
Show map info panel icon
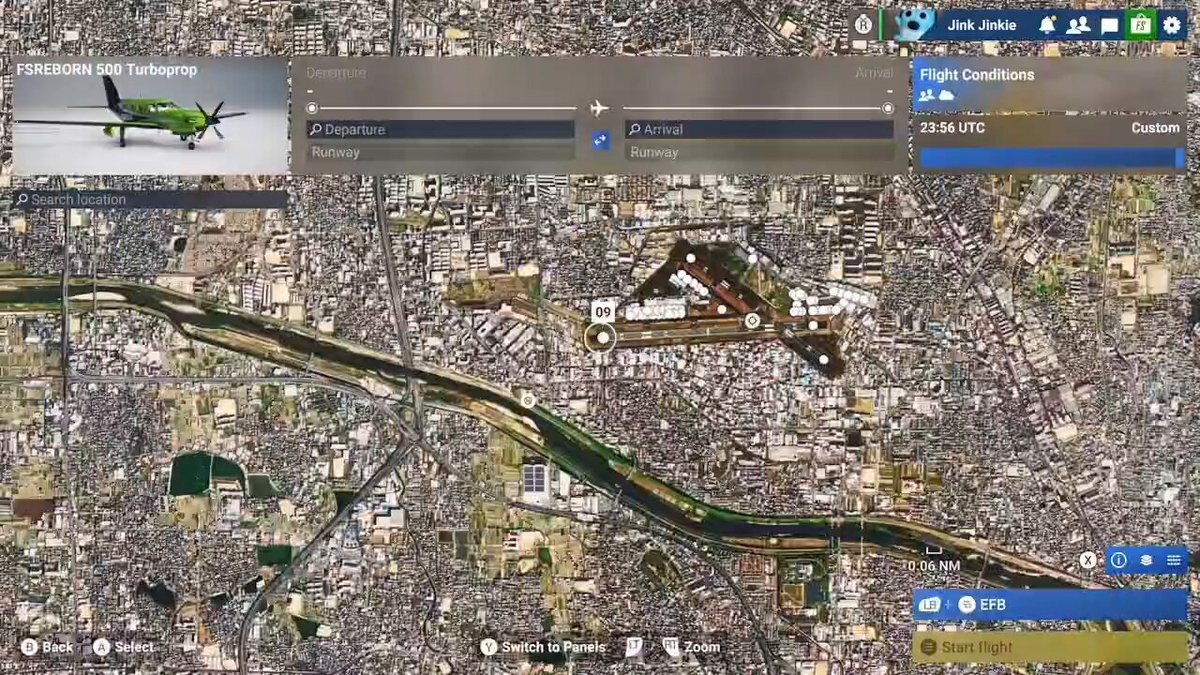[1119, 560]
